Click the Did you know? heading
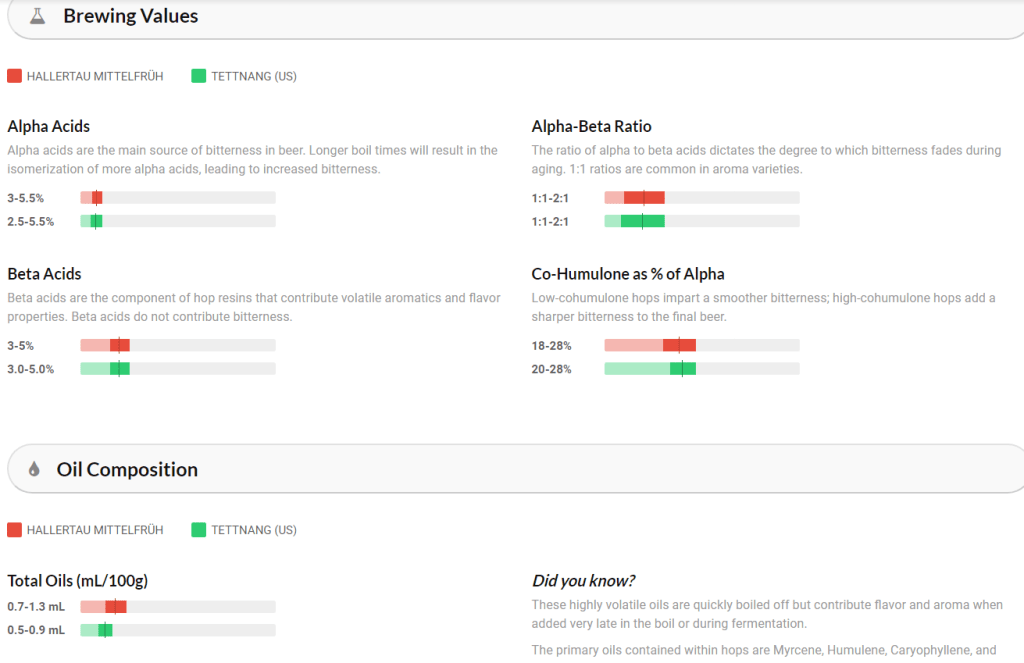Viewport: 1024px width, 663px height. (x=584, y=581)
